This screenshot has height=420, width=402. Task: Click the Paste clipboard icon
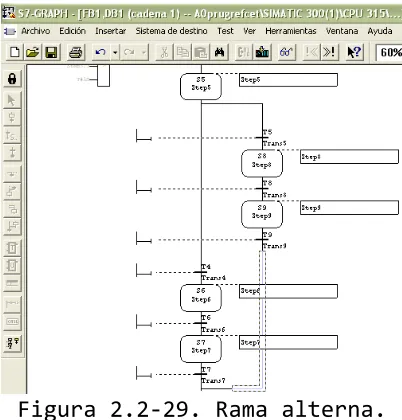point(201,52)
